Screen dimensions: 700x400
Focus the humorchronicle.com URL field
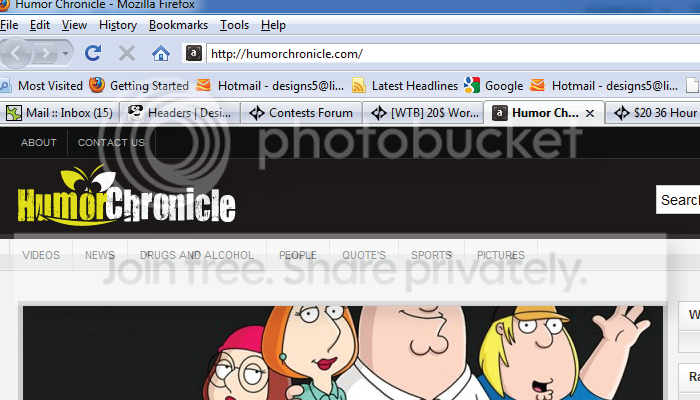pyautogui.click(x=453, y=54)
